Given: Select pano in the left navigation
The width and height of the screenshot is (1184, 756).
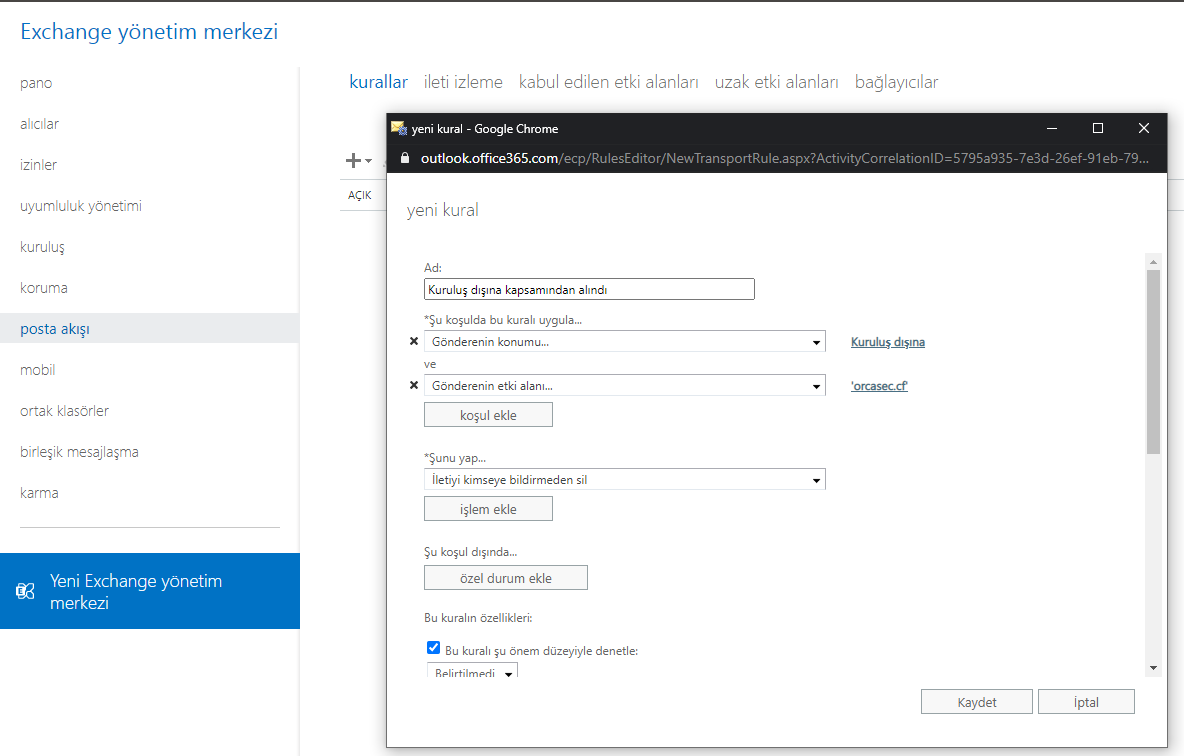Looking at the screenshot, I should pyautogui.click(x=36, y=83).
